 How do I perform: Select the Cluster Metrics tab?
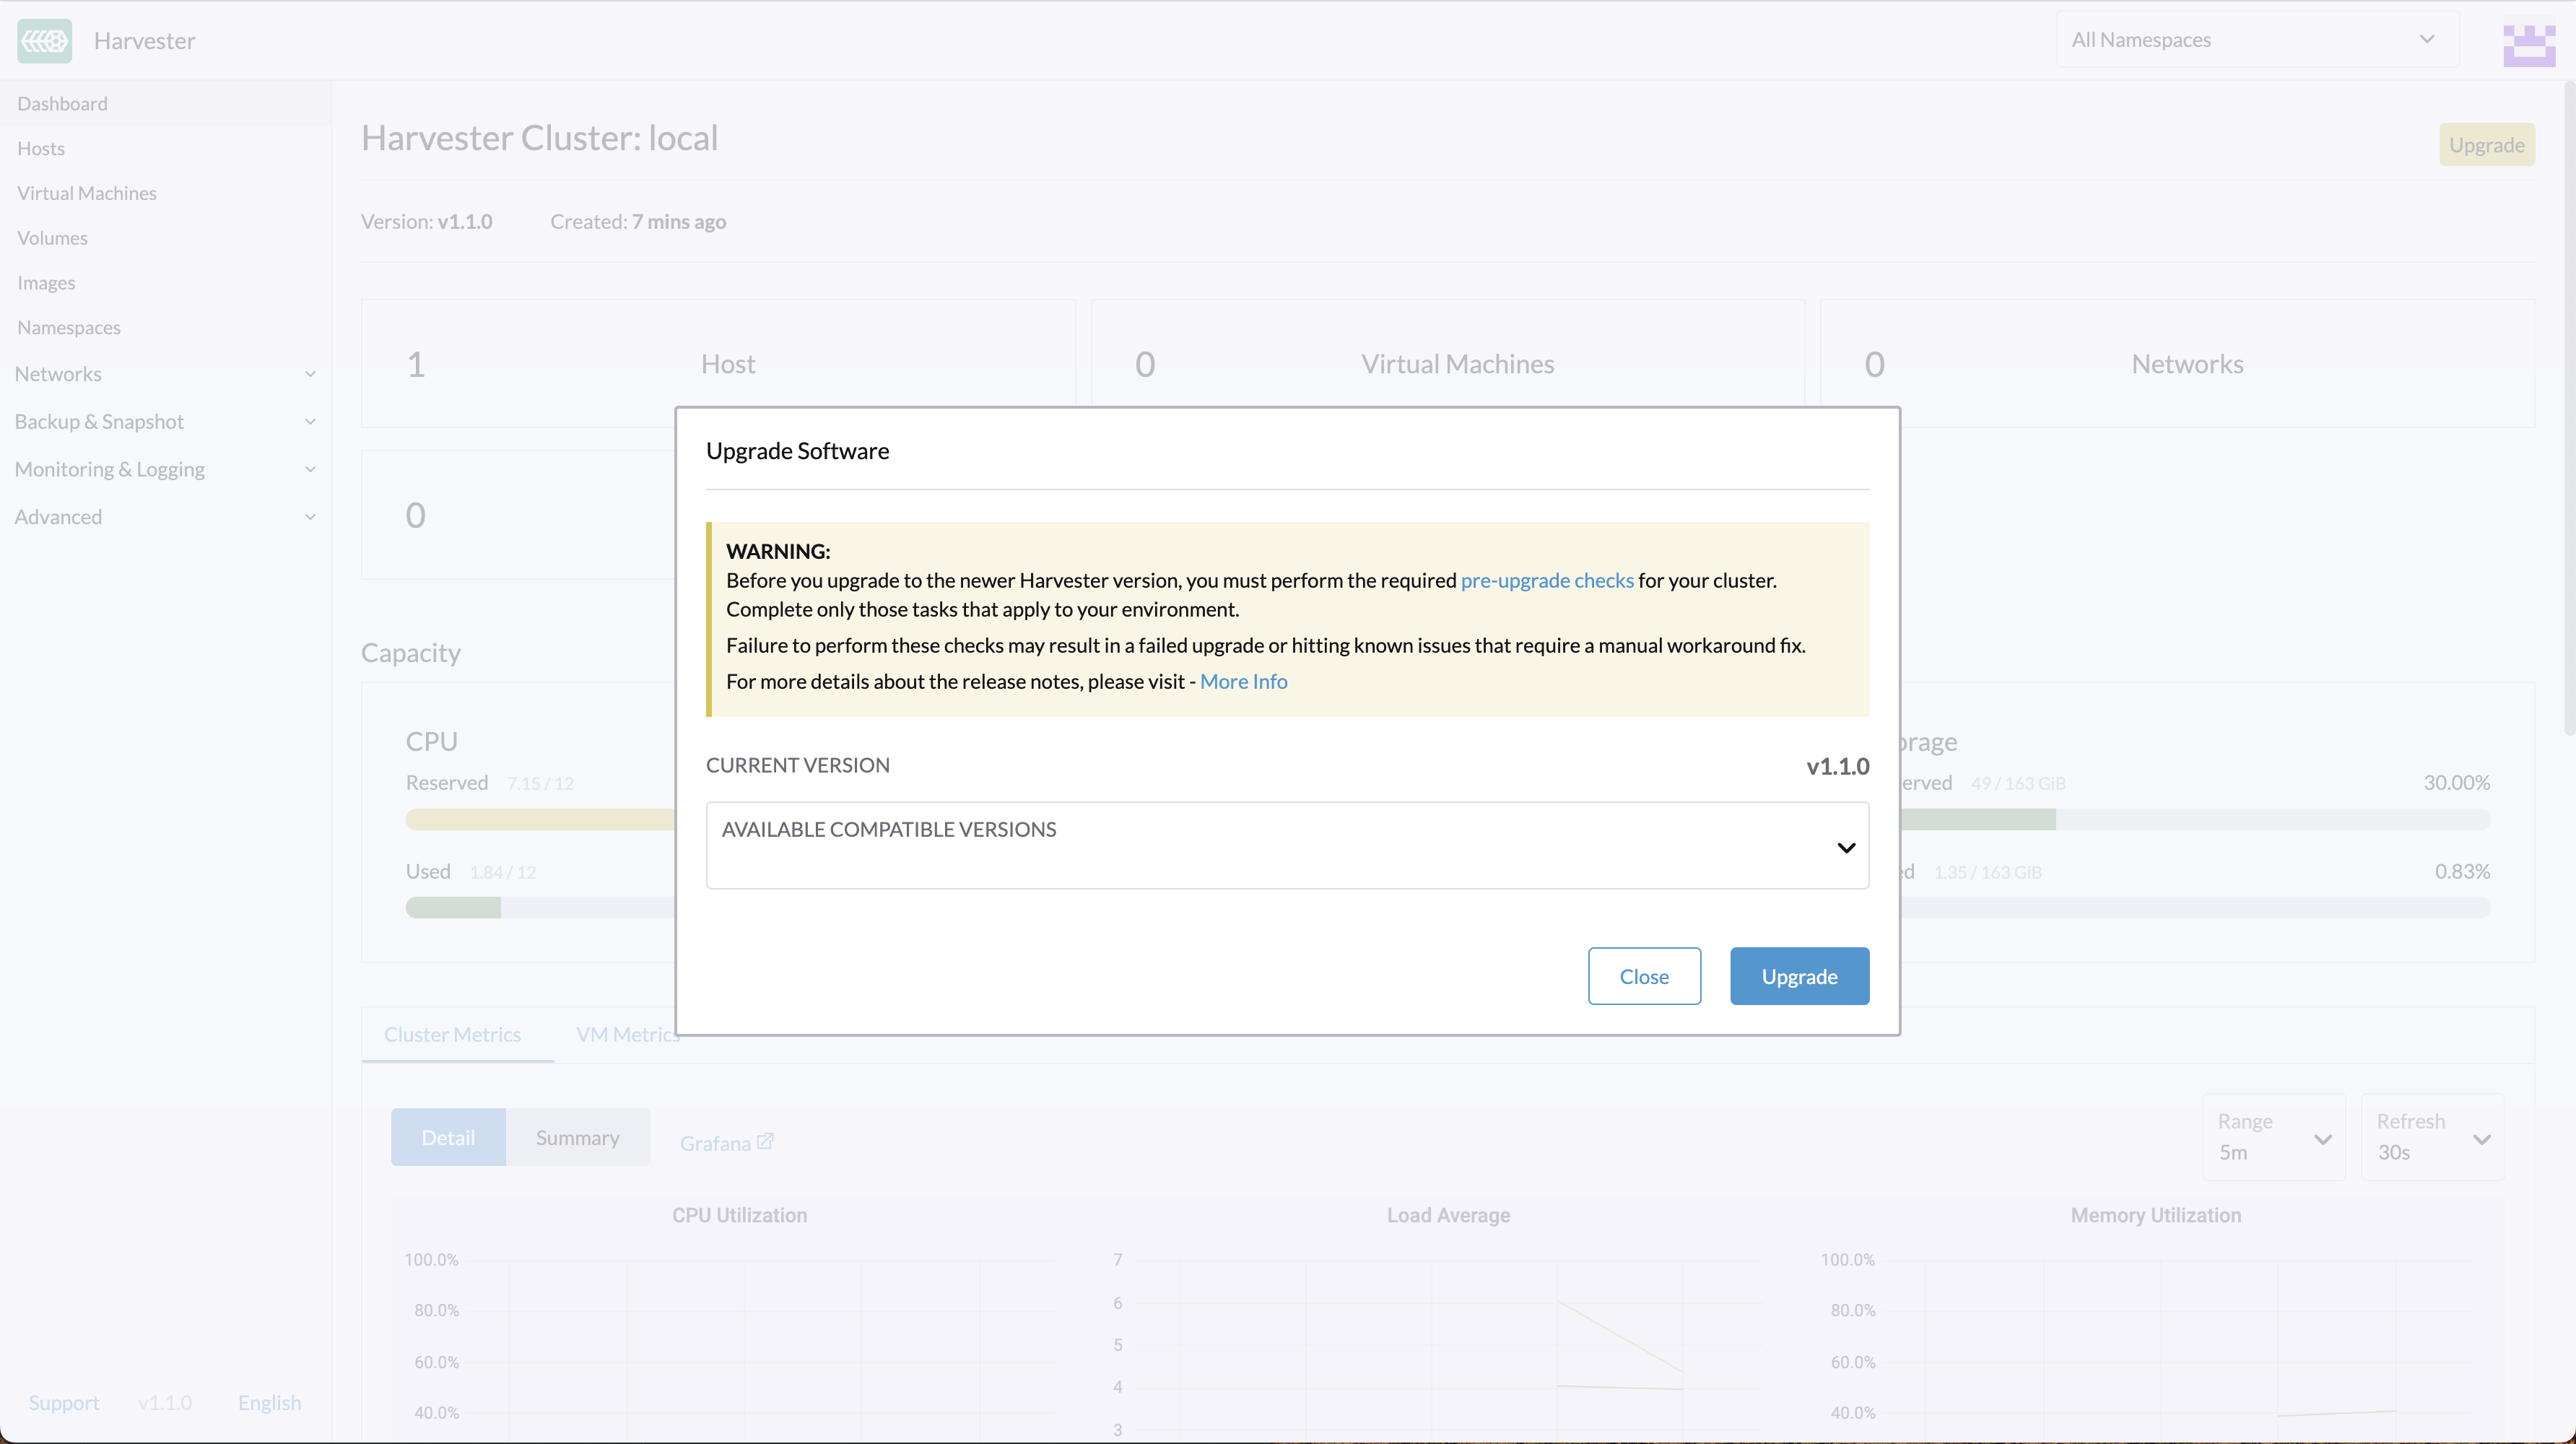click(x=453, y=1034)
